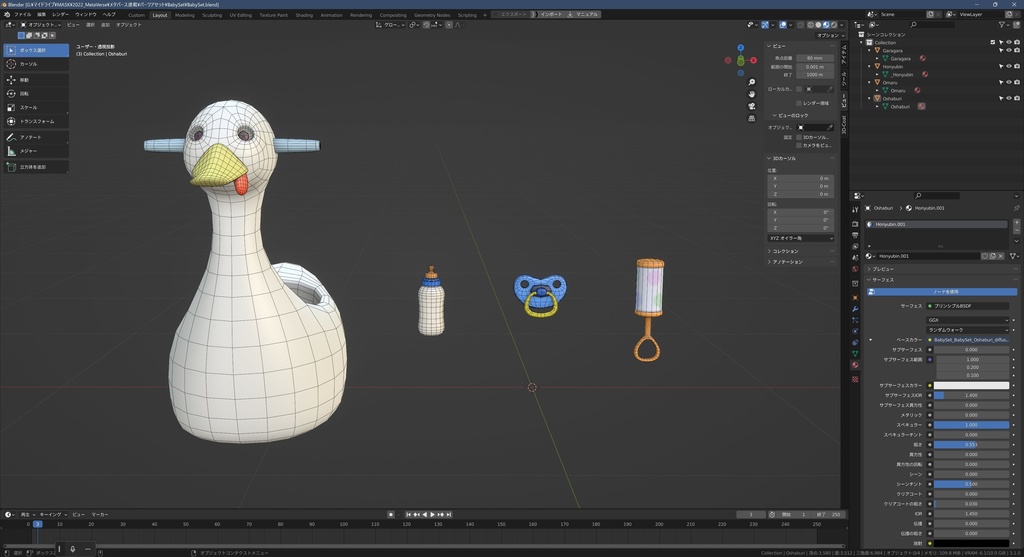
Task: Click the マニュアル button in top bar
Action: (x=583, y=14)
